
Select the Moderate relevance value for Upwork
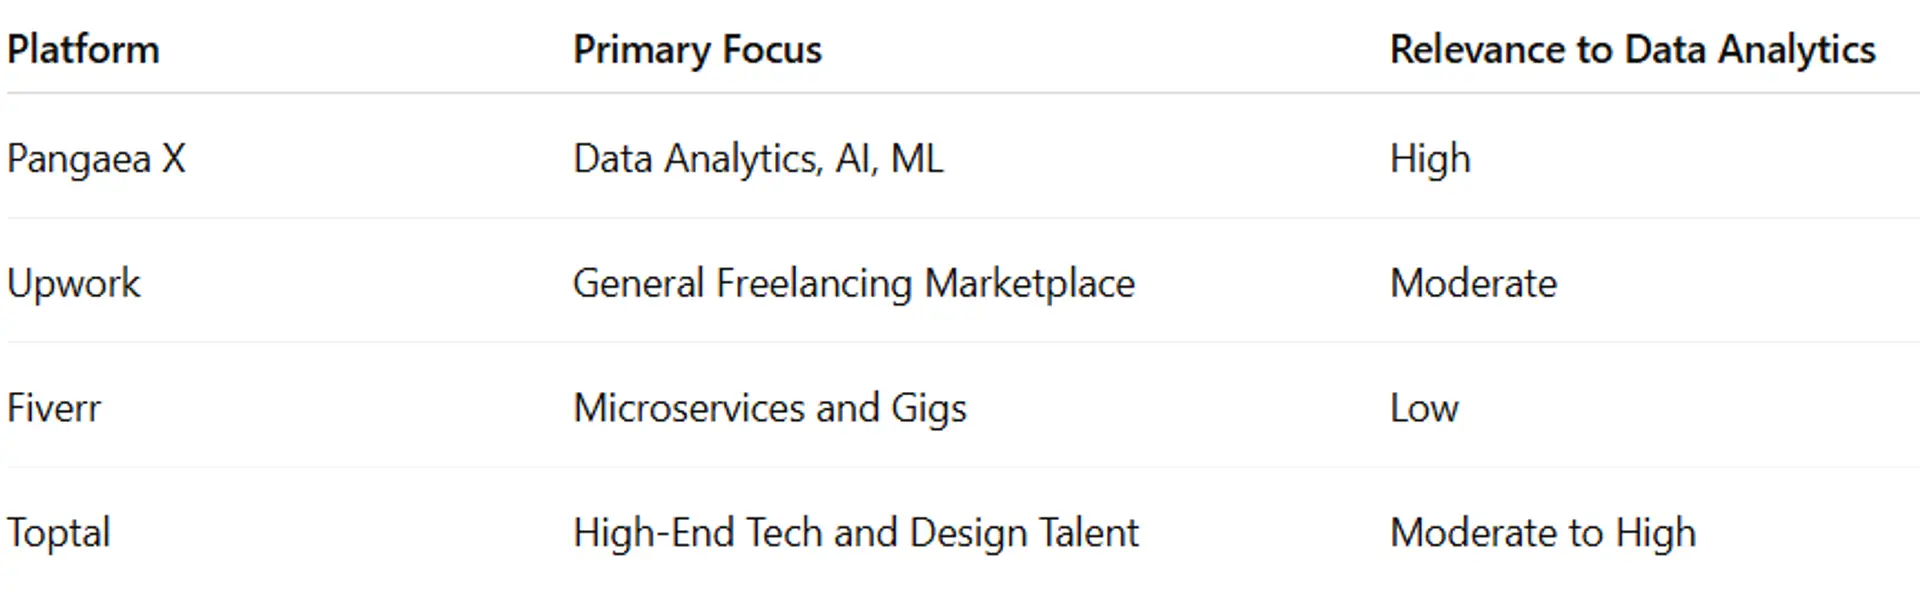tap(1473, 284)
